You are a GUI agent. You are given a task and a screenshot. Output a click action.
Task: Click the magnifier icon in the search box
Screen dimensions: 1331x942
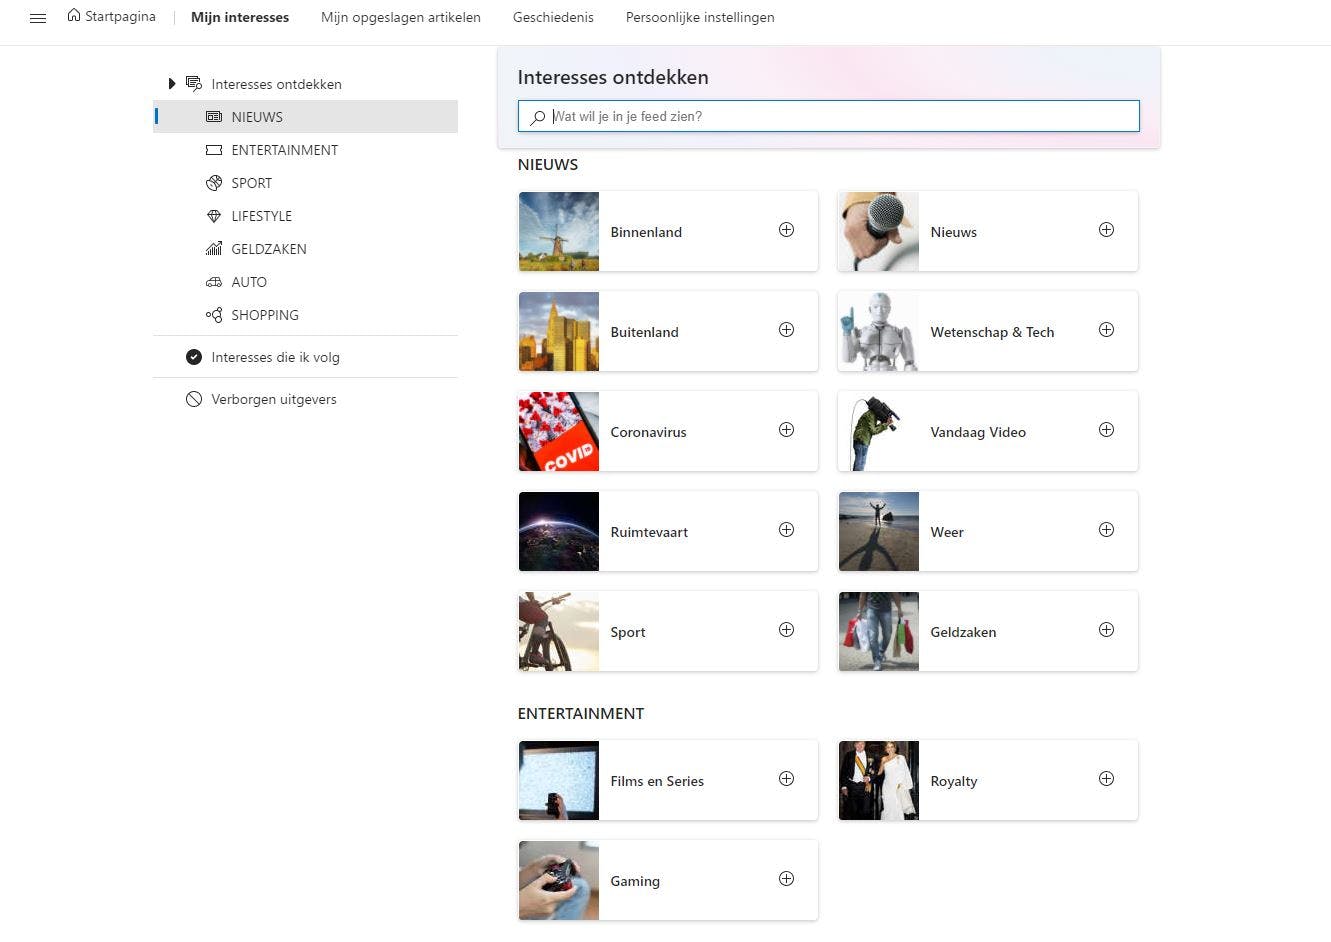tap(538, 117)
